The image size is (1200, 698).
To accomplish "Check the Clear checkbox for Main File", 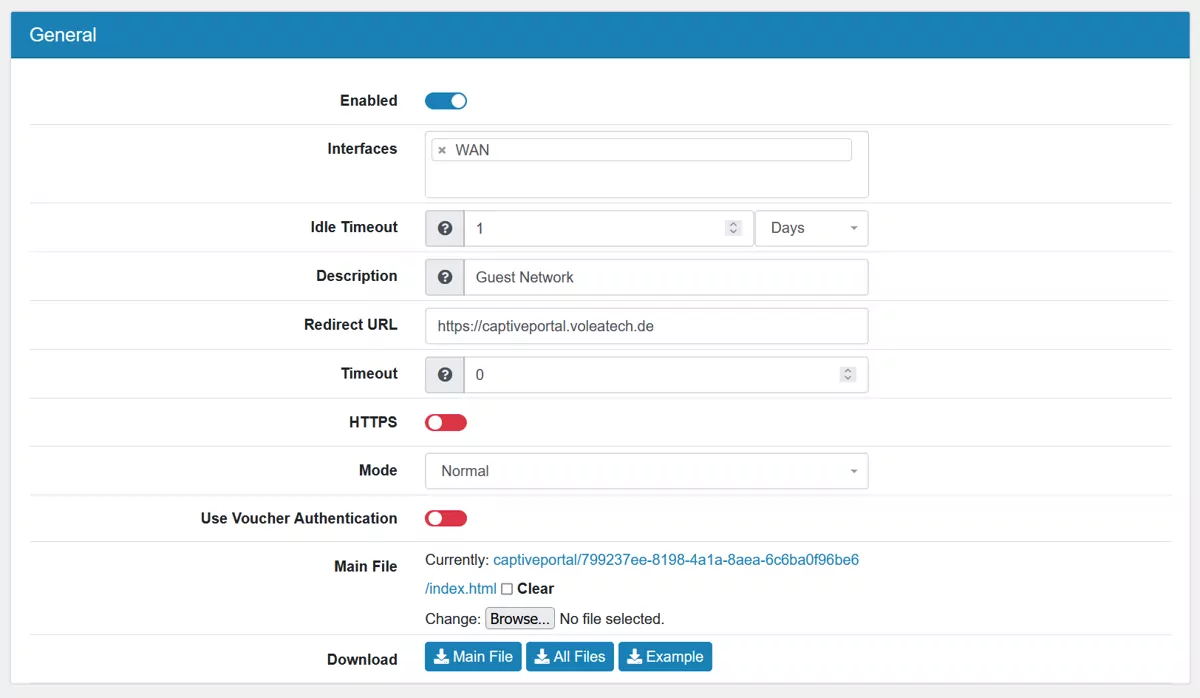I will click(x=507, y=589).
